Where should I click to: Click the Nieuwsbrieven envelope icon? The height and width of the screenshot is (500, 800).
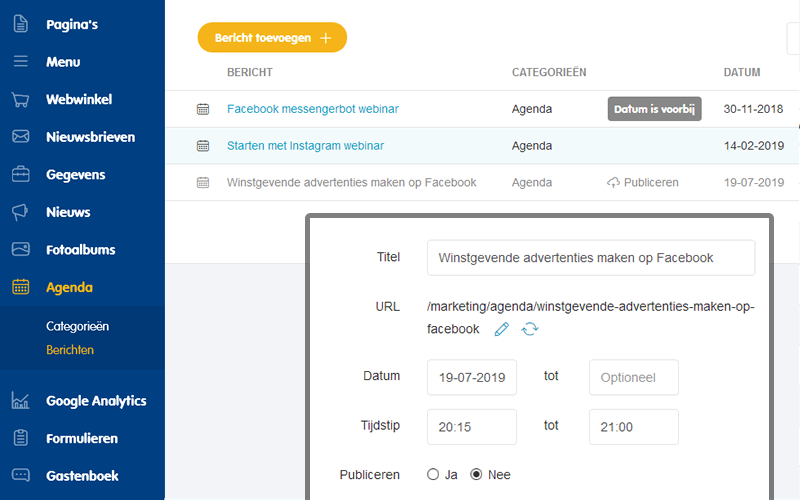point(20,137)
